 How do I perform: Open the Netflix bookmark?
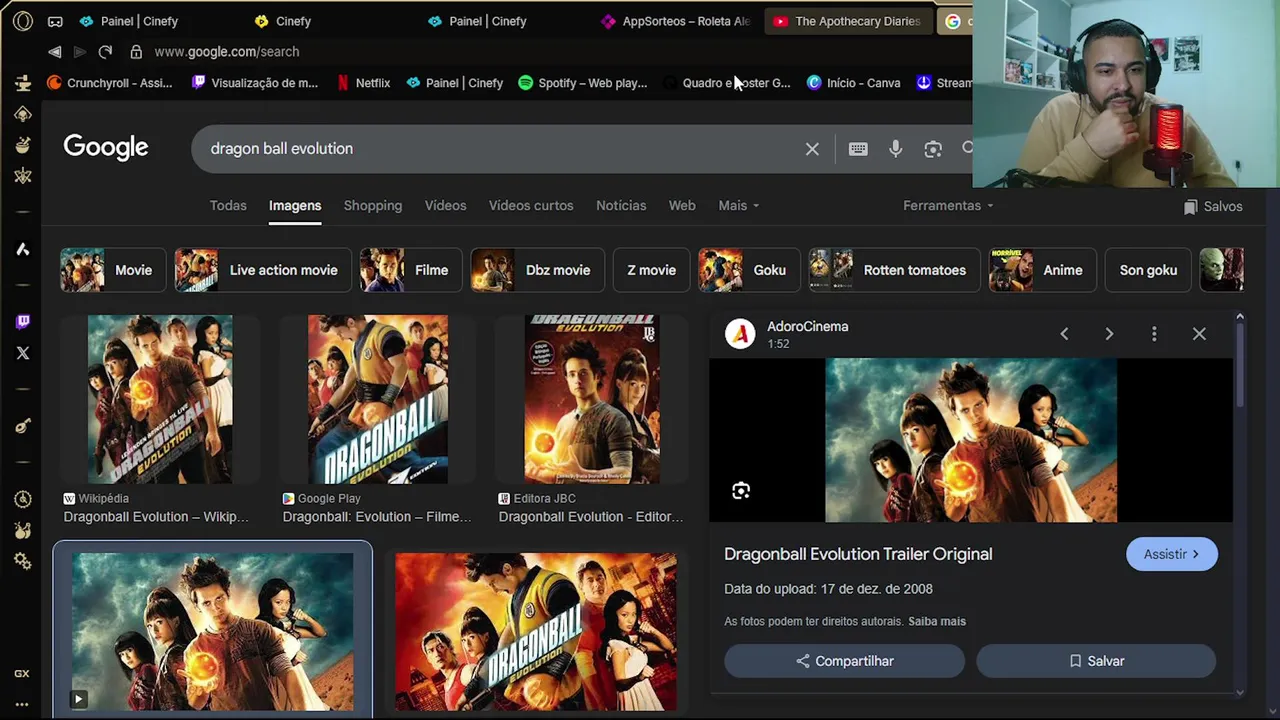pyautogui.click(x=363, y=83)
